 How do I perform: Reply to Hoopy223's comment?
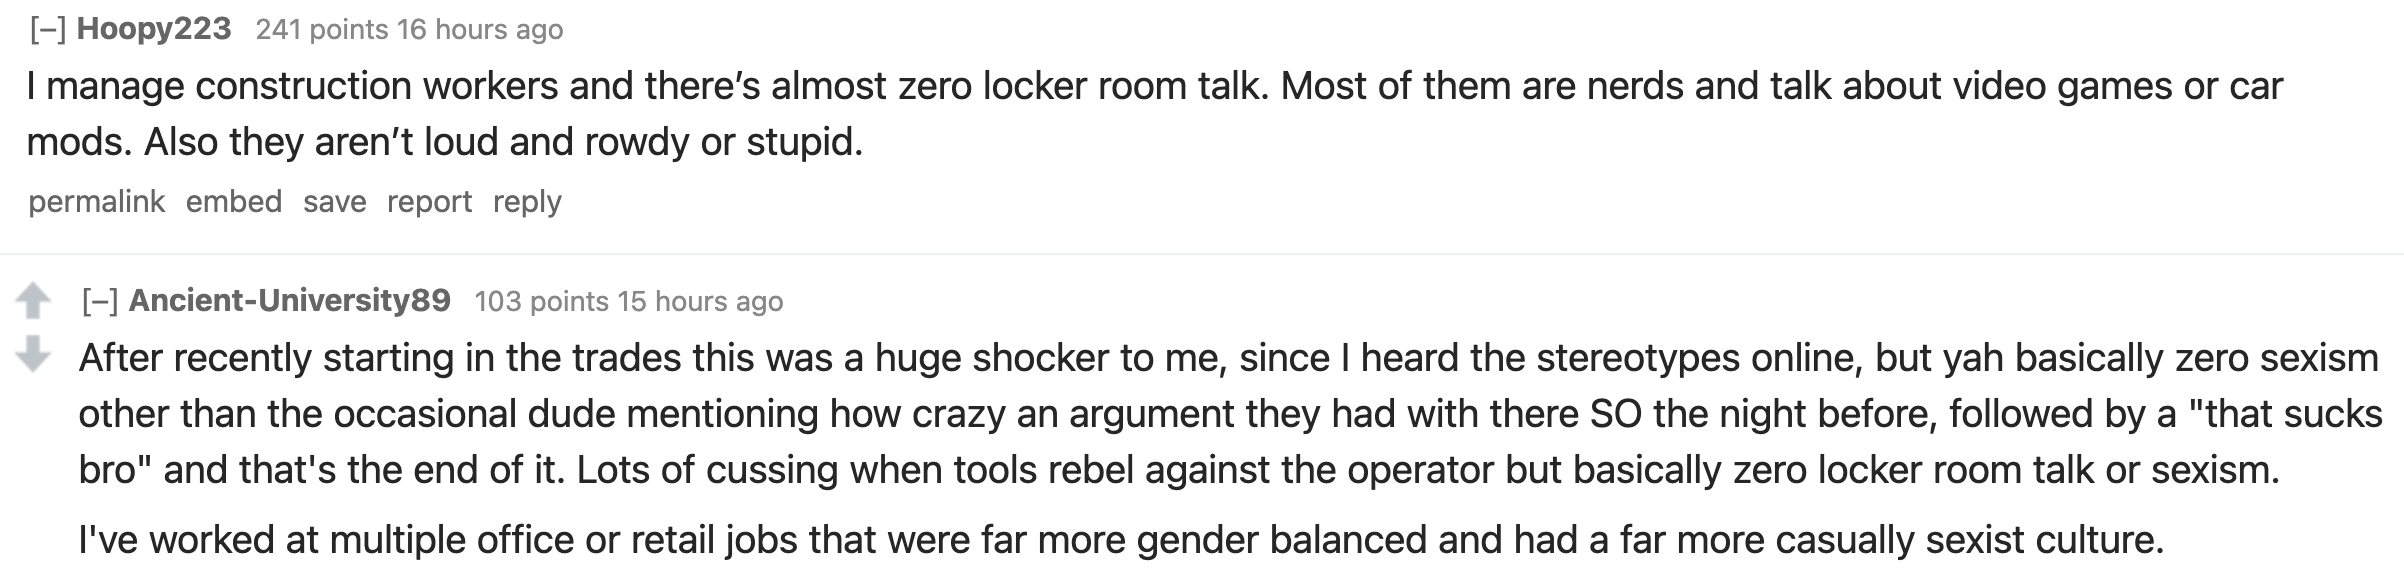tap(527, 202)
